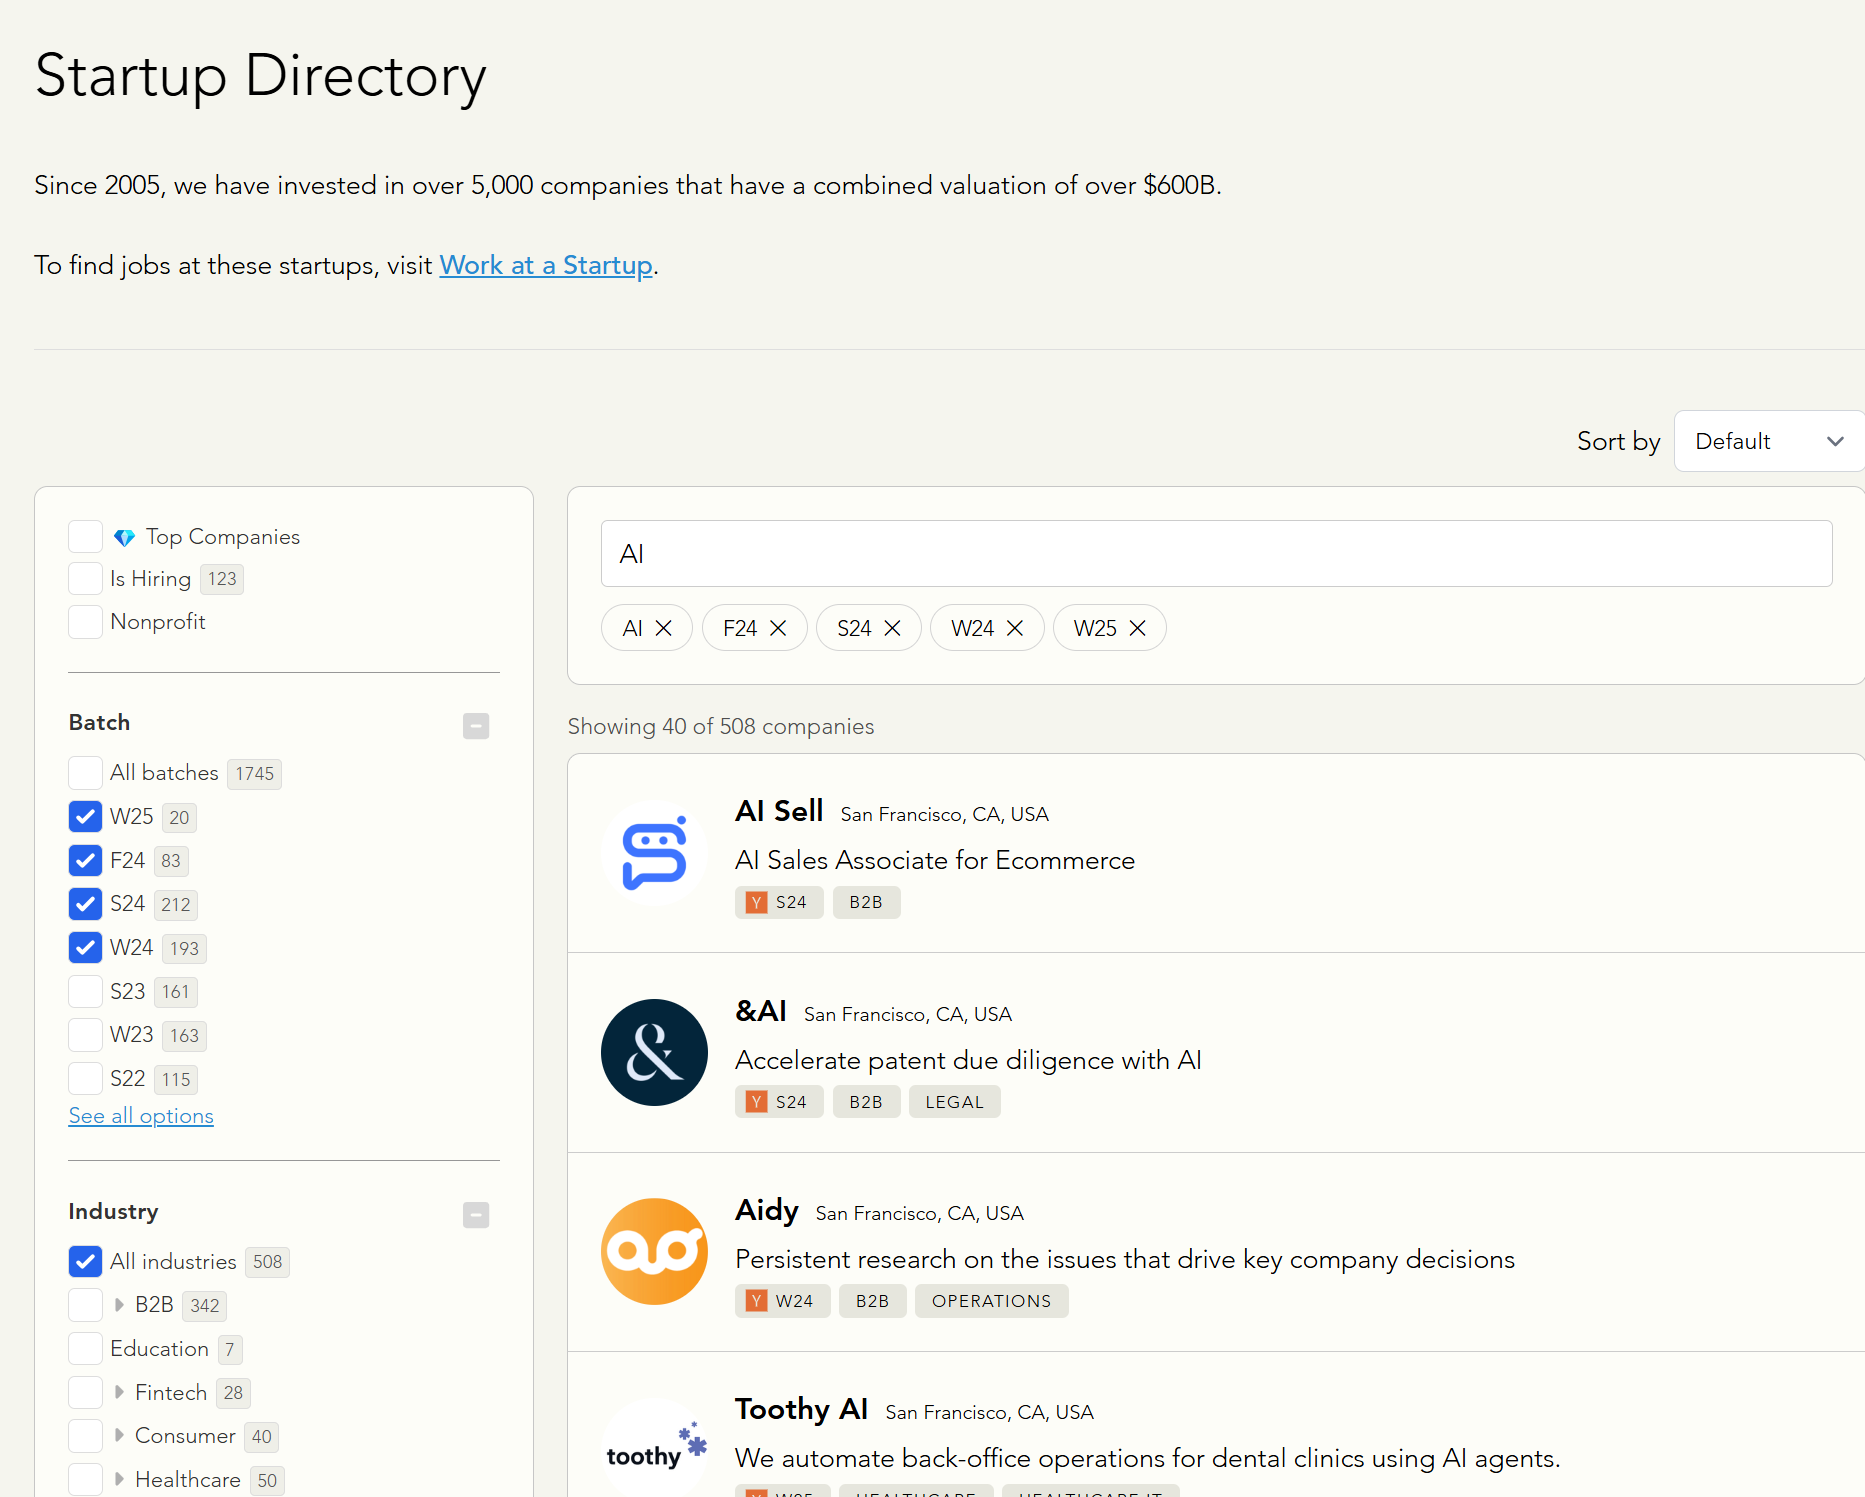Check the Nonprofit filter
This screenshot has height=1497, width=1865.
(x=85, y=621)
